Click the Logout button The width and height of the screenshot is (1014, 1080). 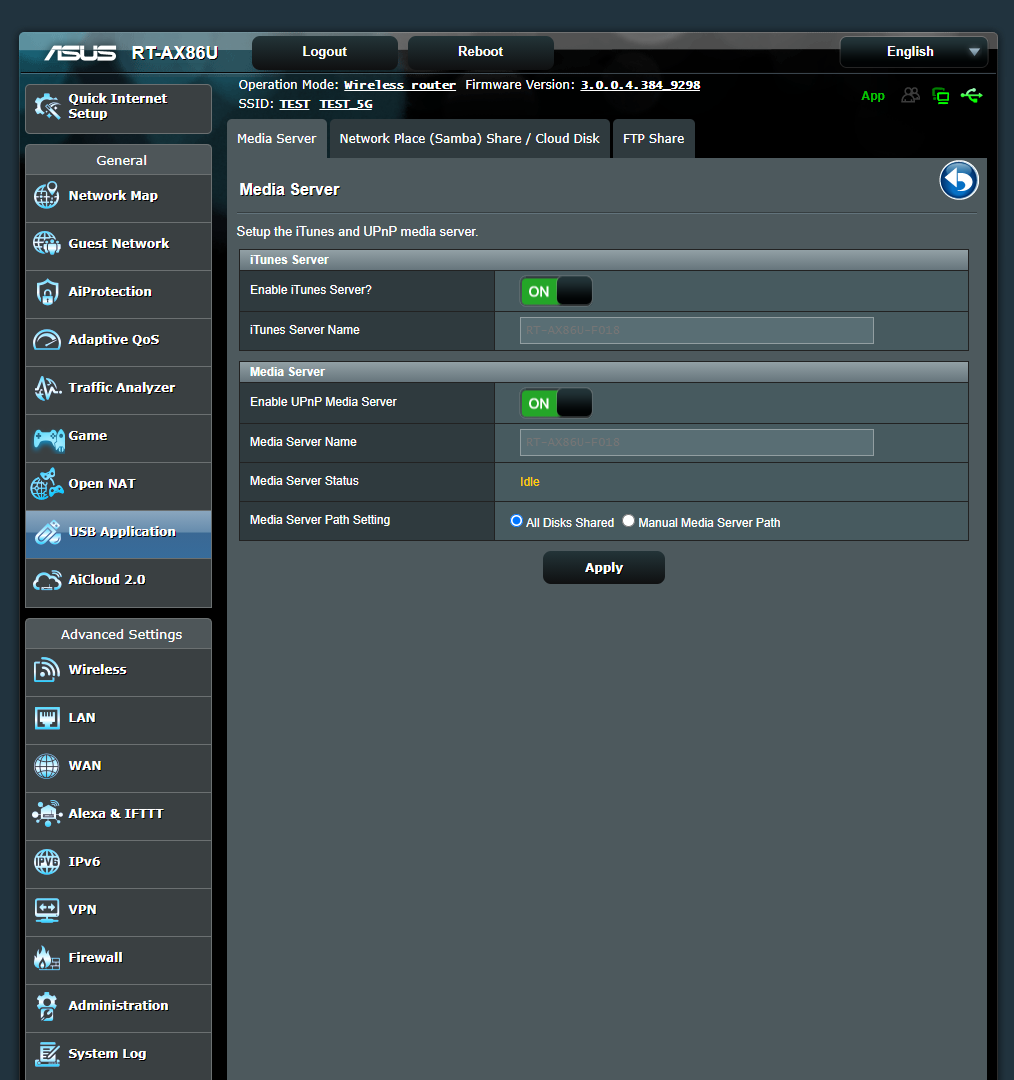tap(324, 52)
